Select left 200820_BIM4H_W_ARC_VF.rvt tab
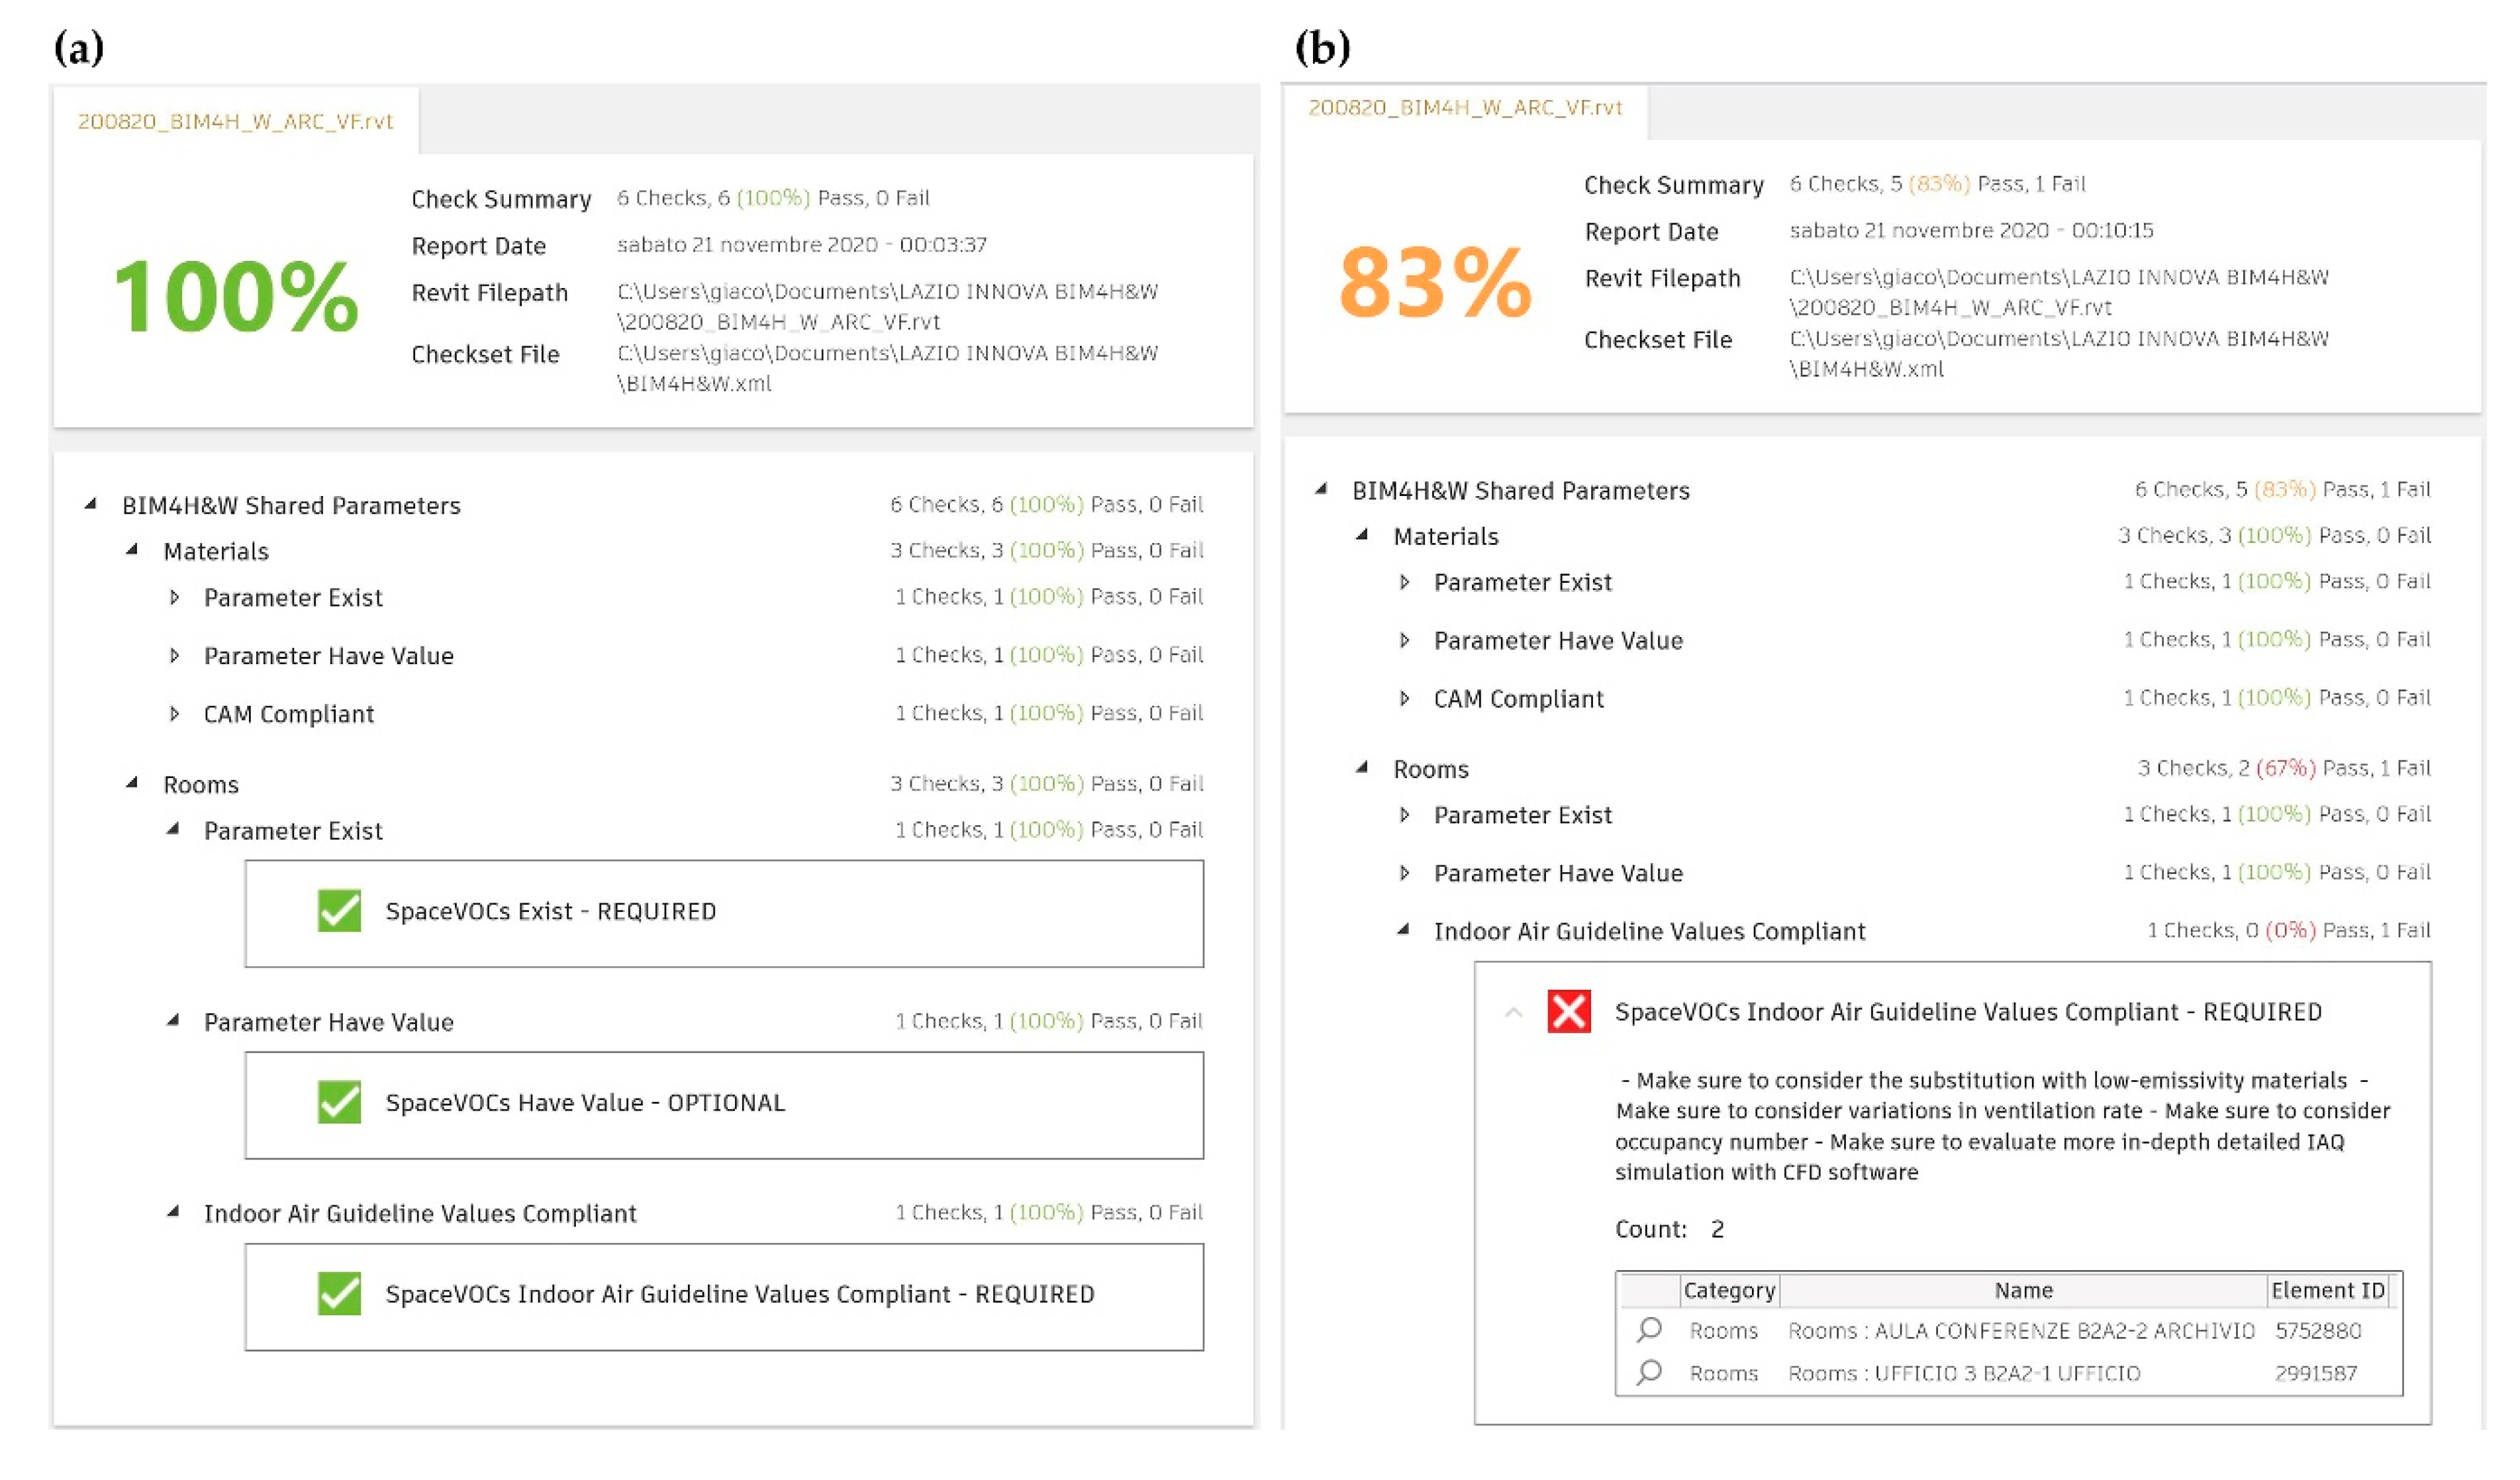This screenshot has height=1480, width=2520. click(x=235, y=121)
